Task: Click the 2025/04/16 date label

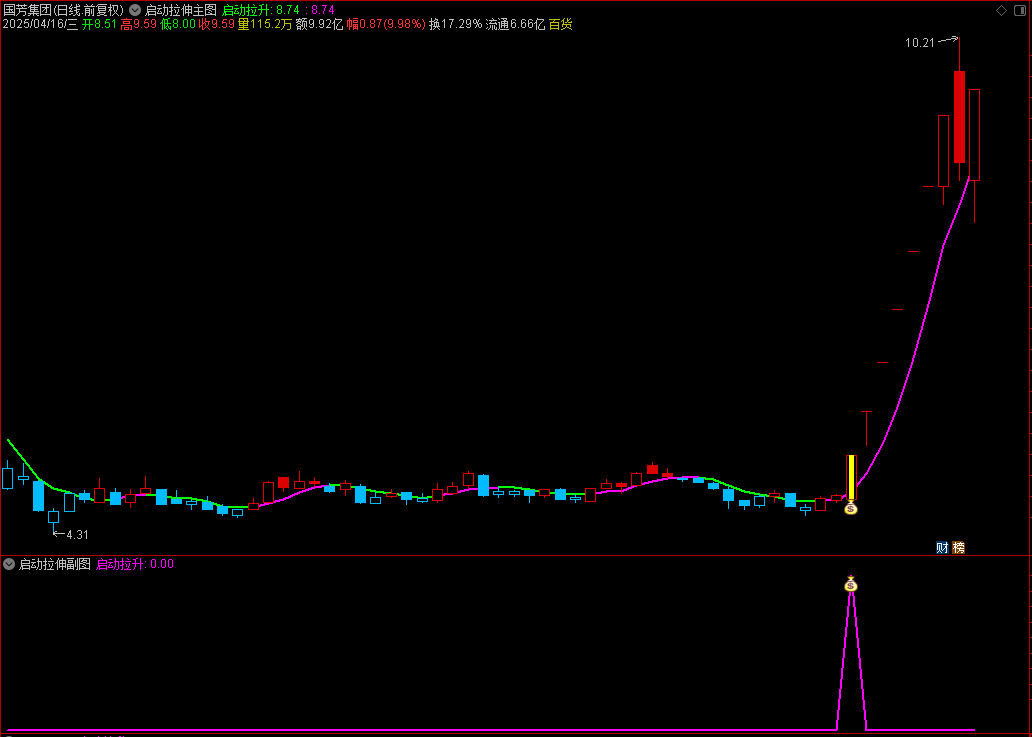Action: tap(40, 24)
